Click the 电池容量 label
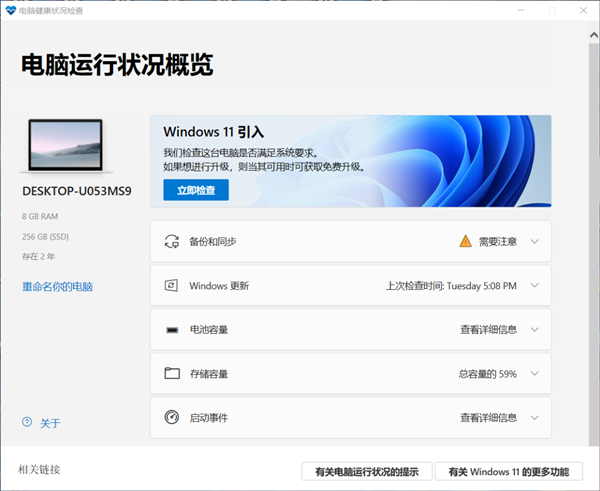Image resolution: width=600 pixels, height=491 pixels. click(x=209, y=330)
